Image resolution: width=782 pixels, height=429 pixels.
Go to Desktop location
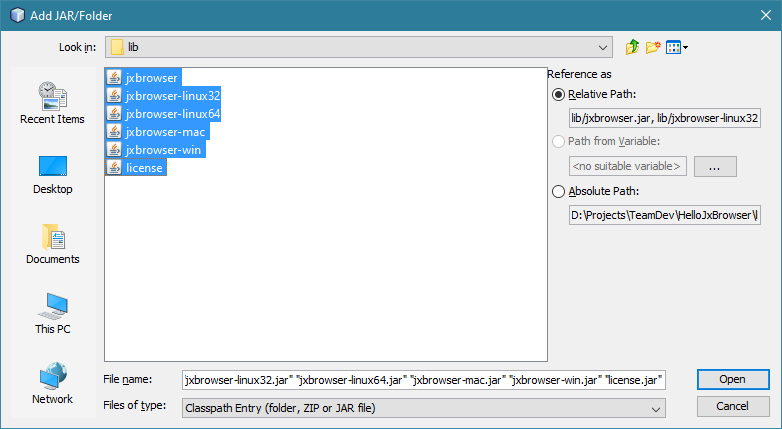pos(52,175)
